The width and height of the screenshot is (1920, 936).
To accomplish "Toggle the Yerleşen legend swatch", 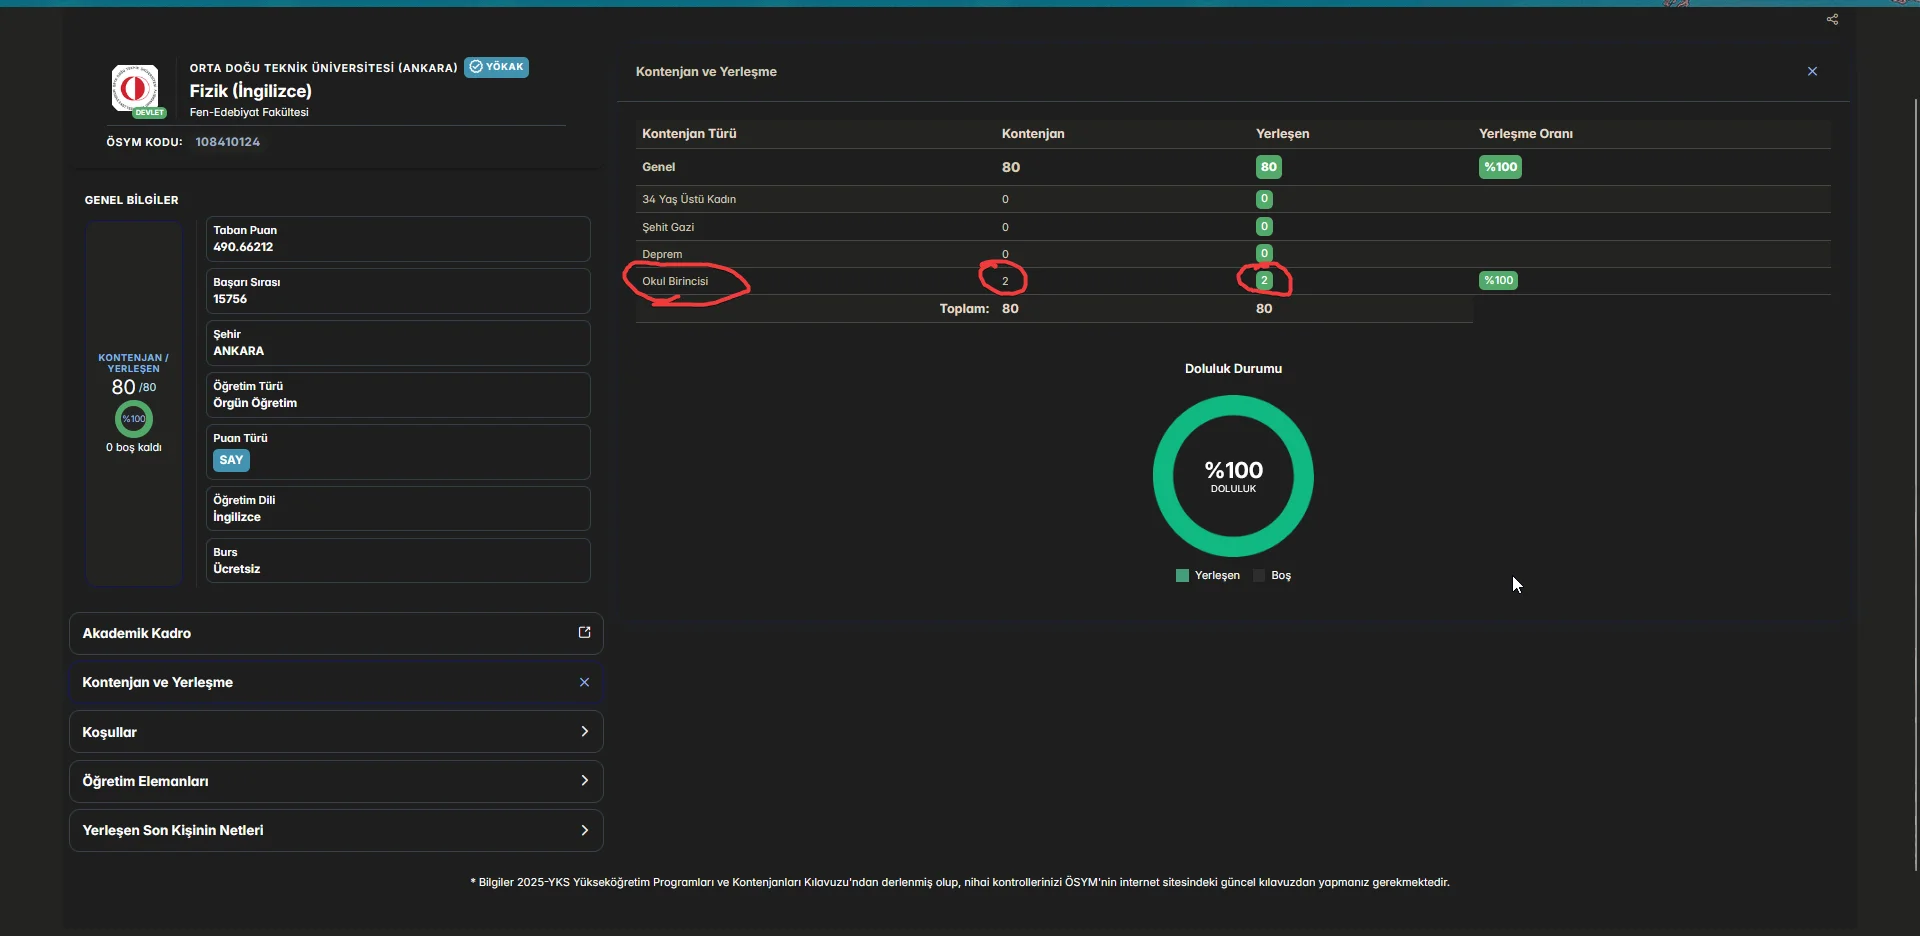I will tap(1182, 575).
